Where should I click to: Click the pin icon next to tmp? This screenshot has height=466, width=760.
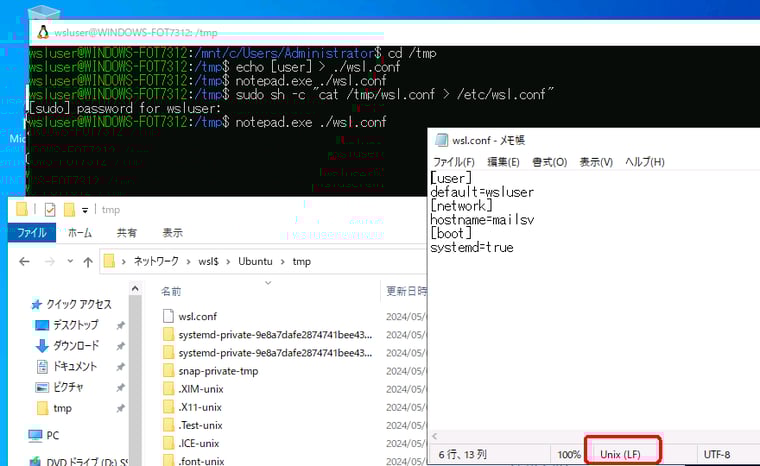(x=120, y=409)
